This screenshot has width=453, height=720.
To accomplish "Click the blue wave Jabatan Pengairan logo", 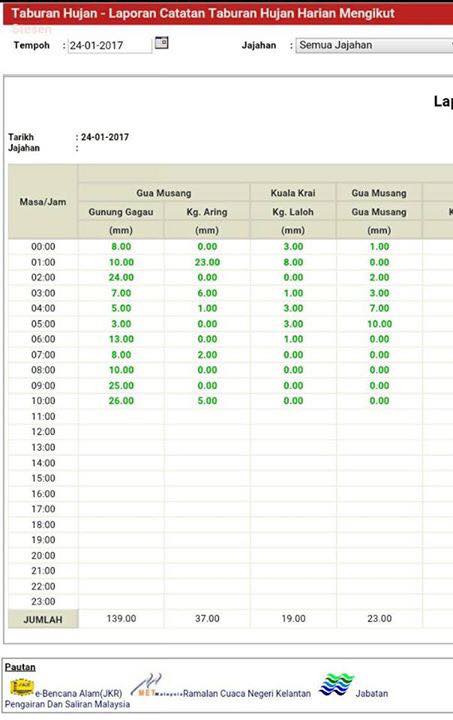I will pyautogui.click(x=337, y=684).
